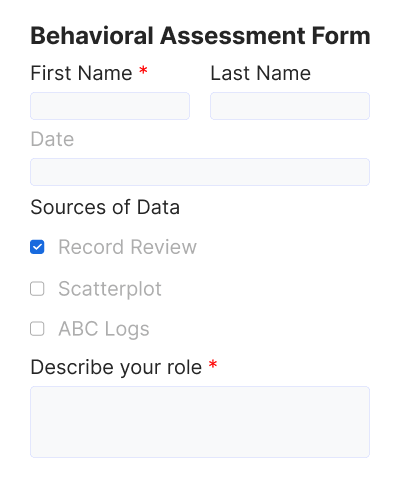
Task: Click the Scatterplot option label
Action: pos(110,289)
